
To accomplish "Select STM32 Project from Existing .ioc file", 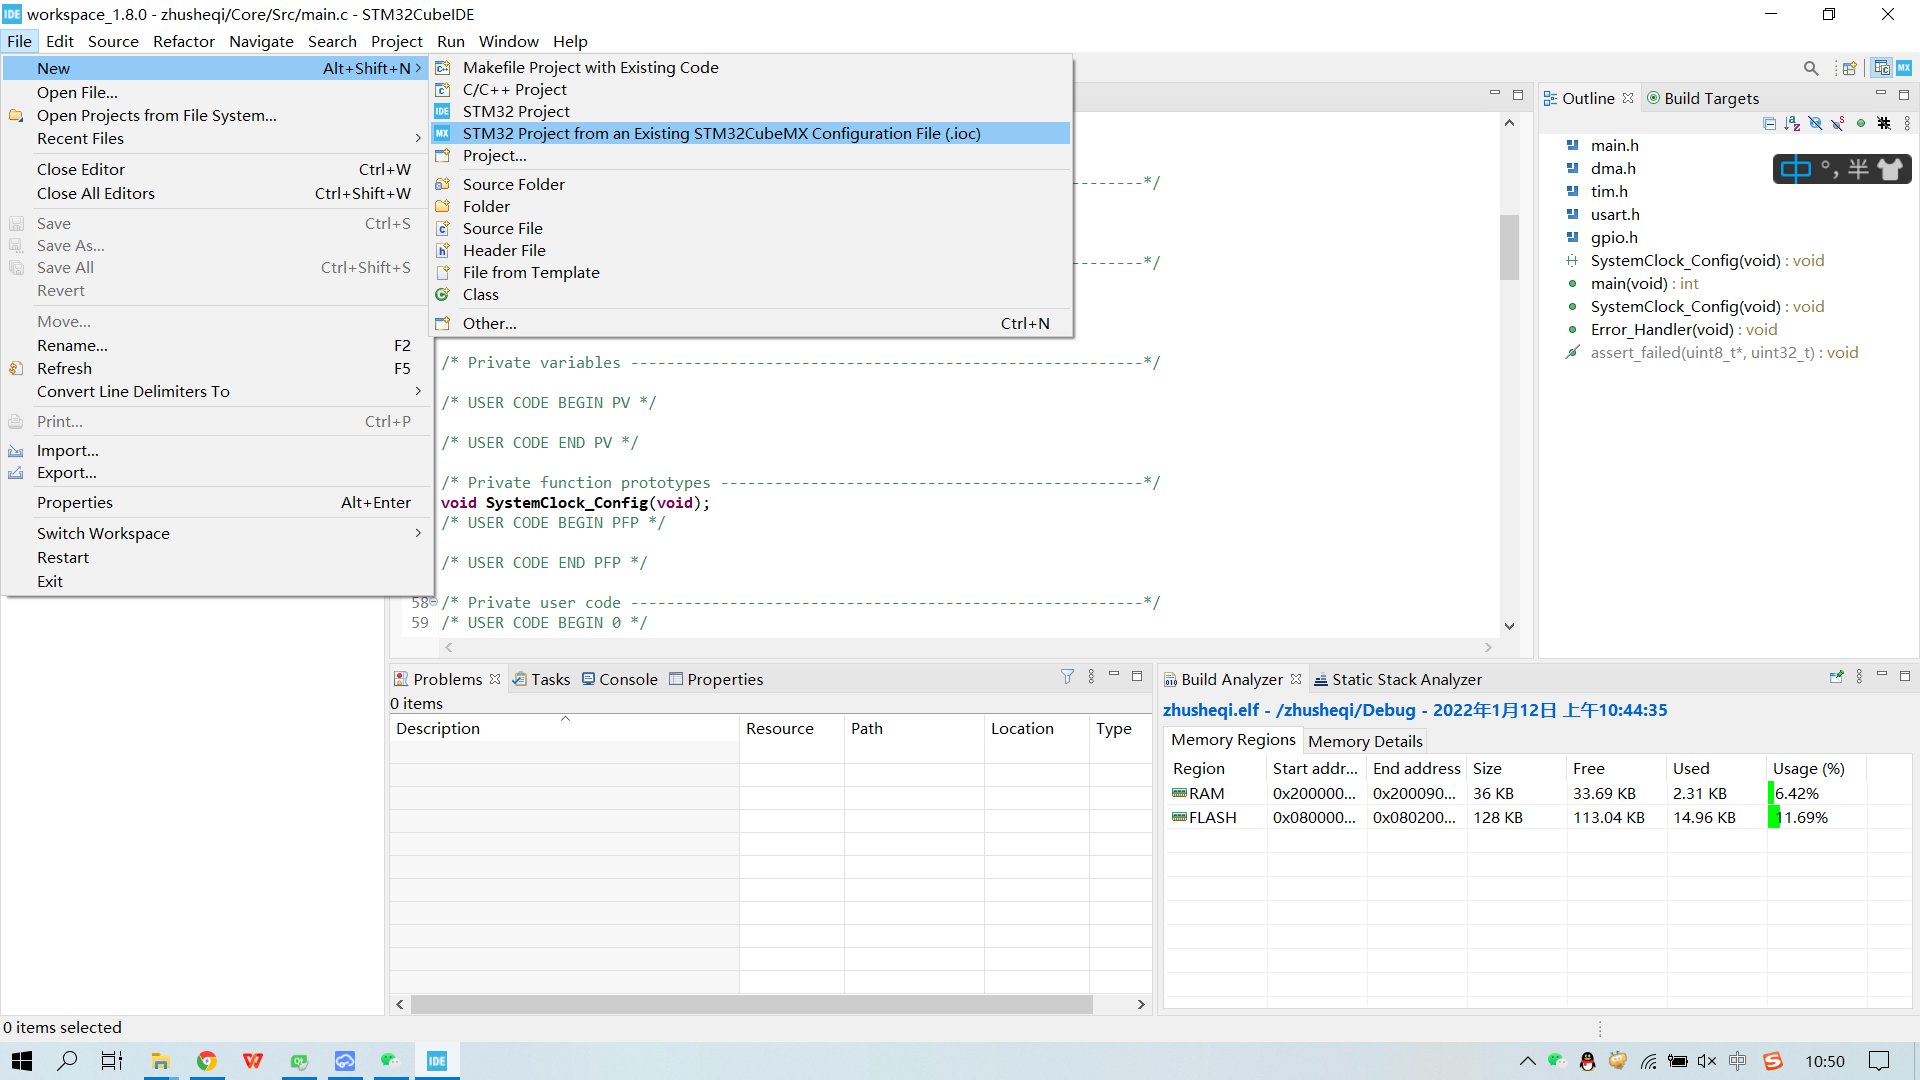I will pos(720,134).
